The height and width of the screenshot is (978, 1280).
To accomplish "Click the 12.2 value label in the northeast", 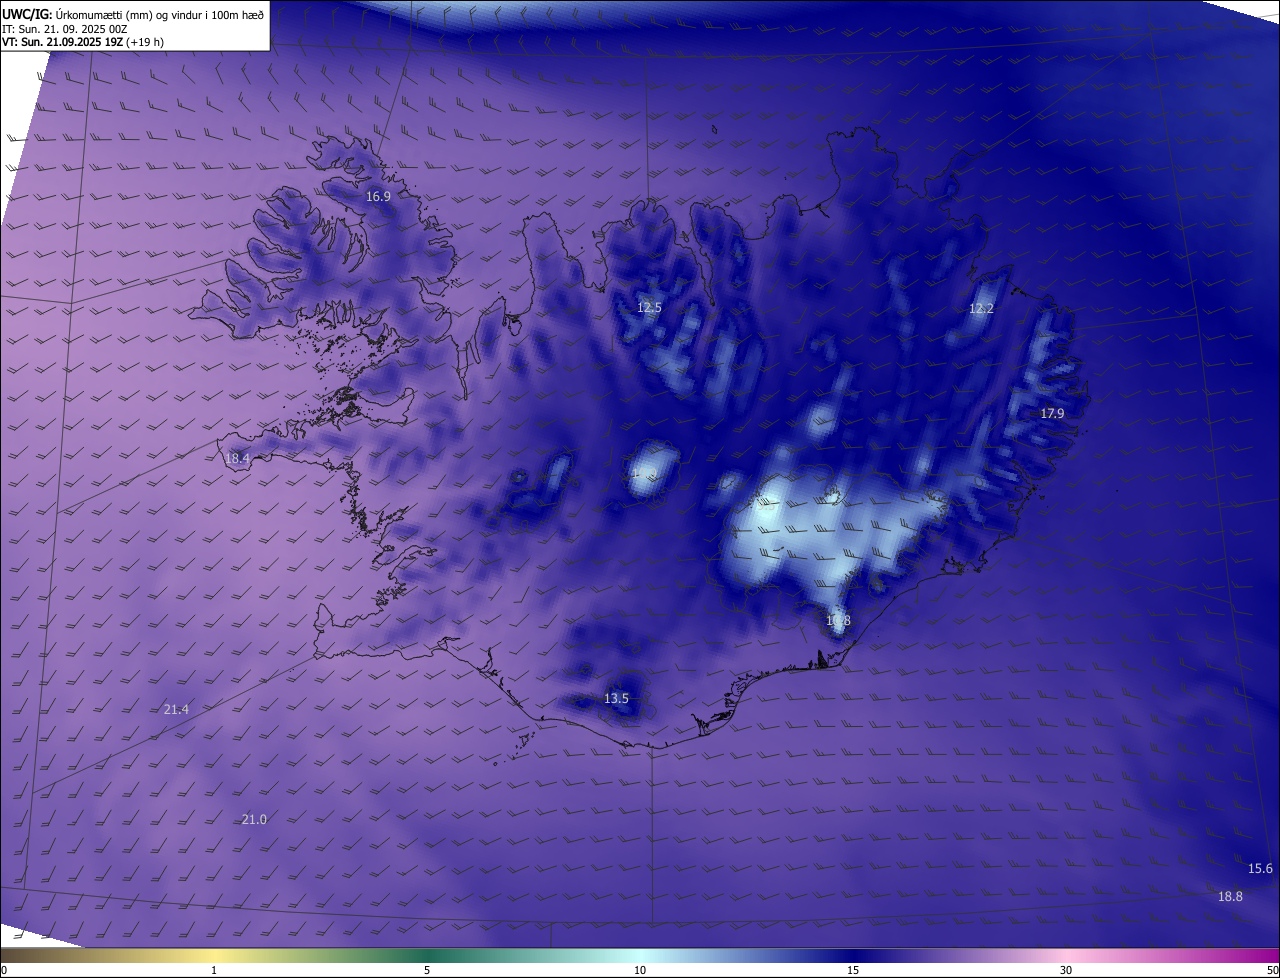I will 981,309.
